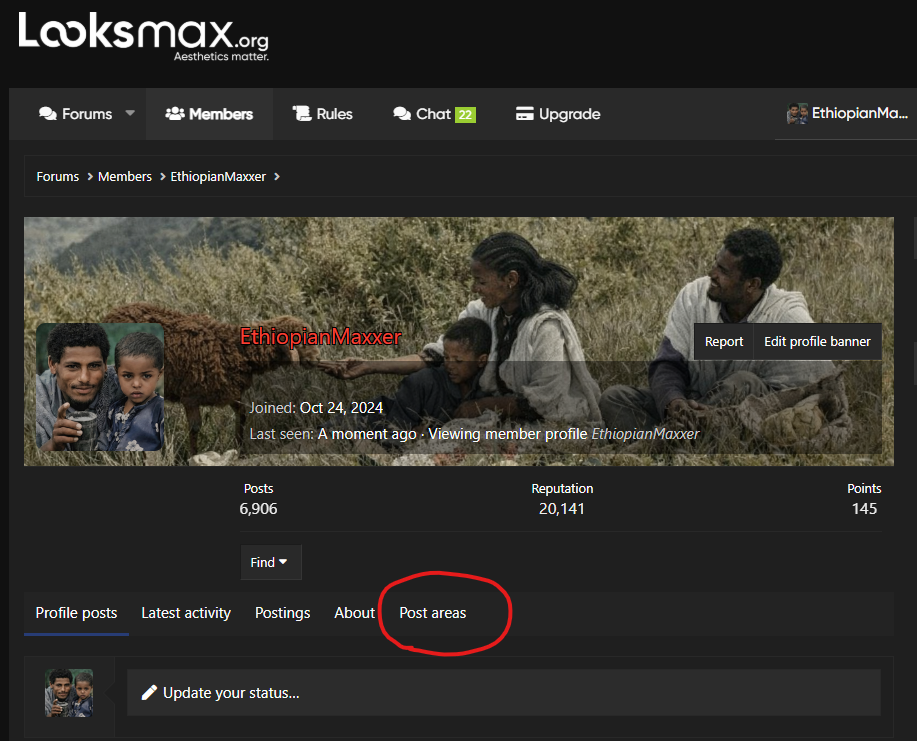Open Chat with 22 badge

click(x=434, y=114)
